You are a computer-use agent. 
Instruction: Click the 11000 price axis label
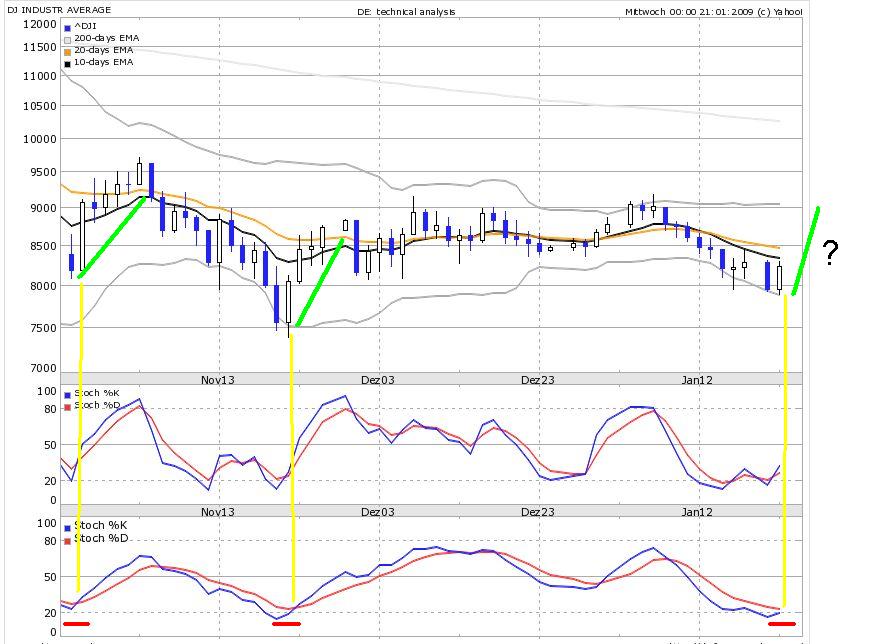coord(40,76)
